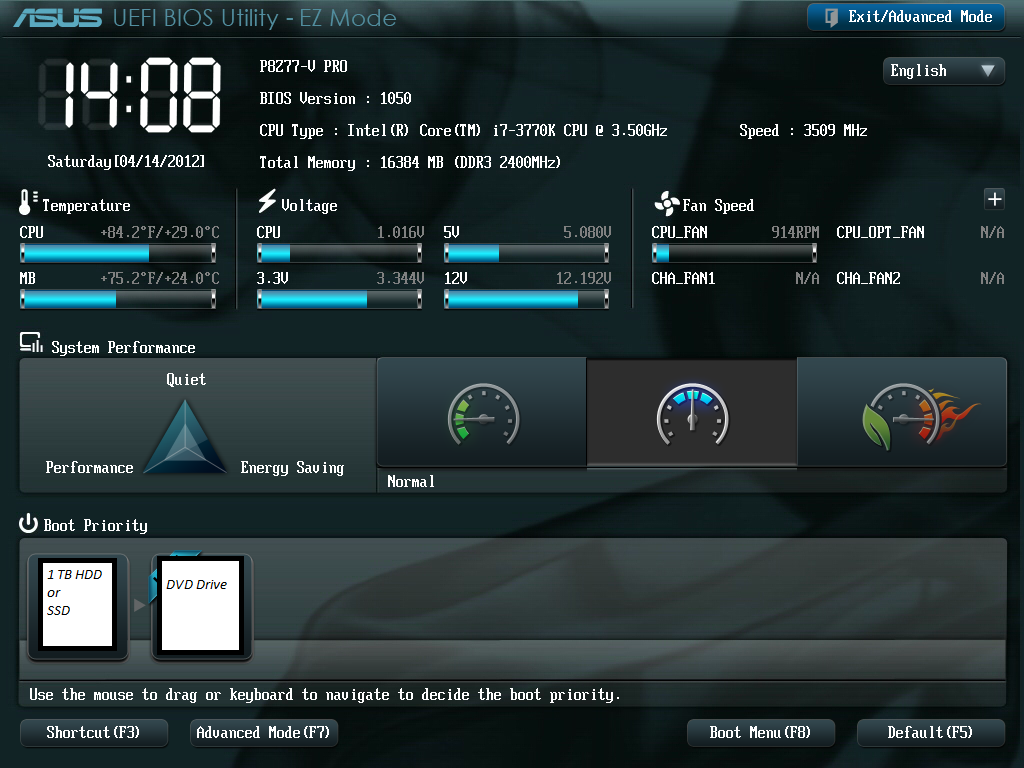Click the MB temperature bar

118,299
